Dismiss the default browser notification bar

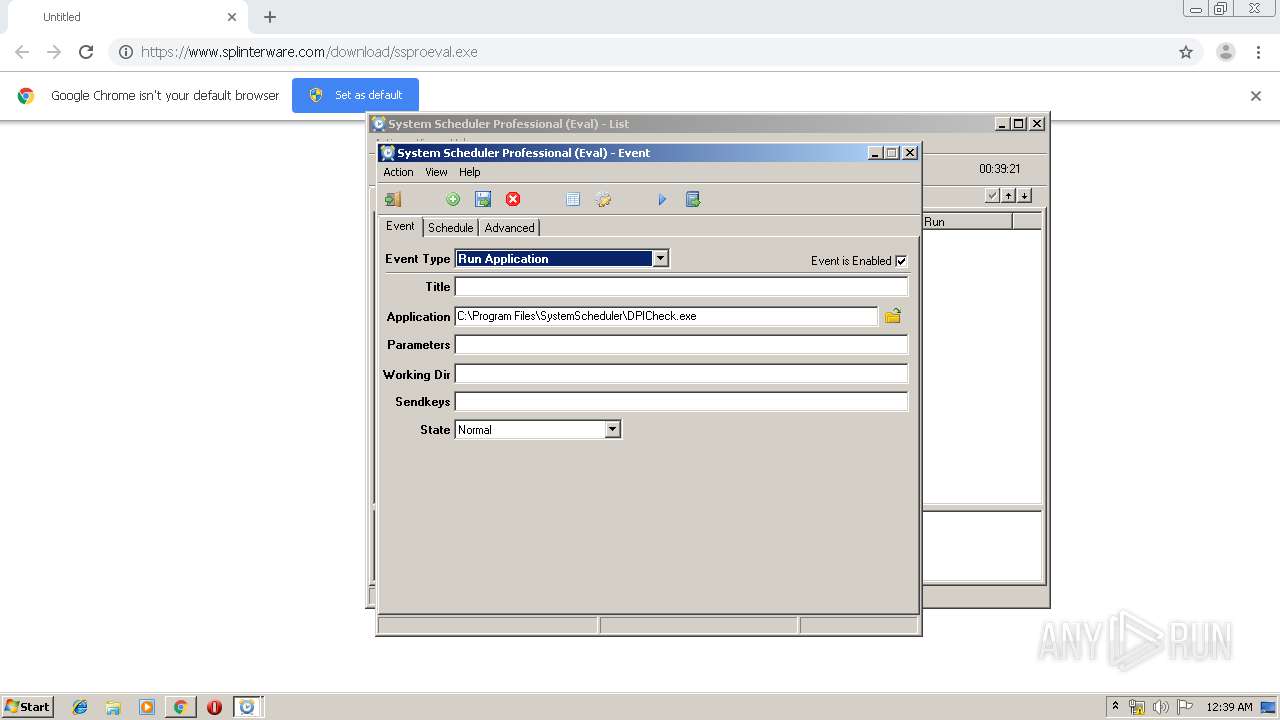tap(1256, 96)
